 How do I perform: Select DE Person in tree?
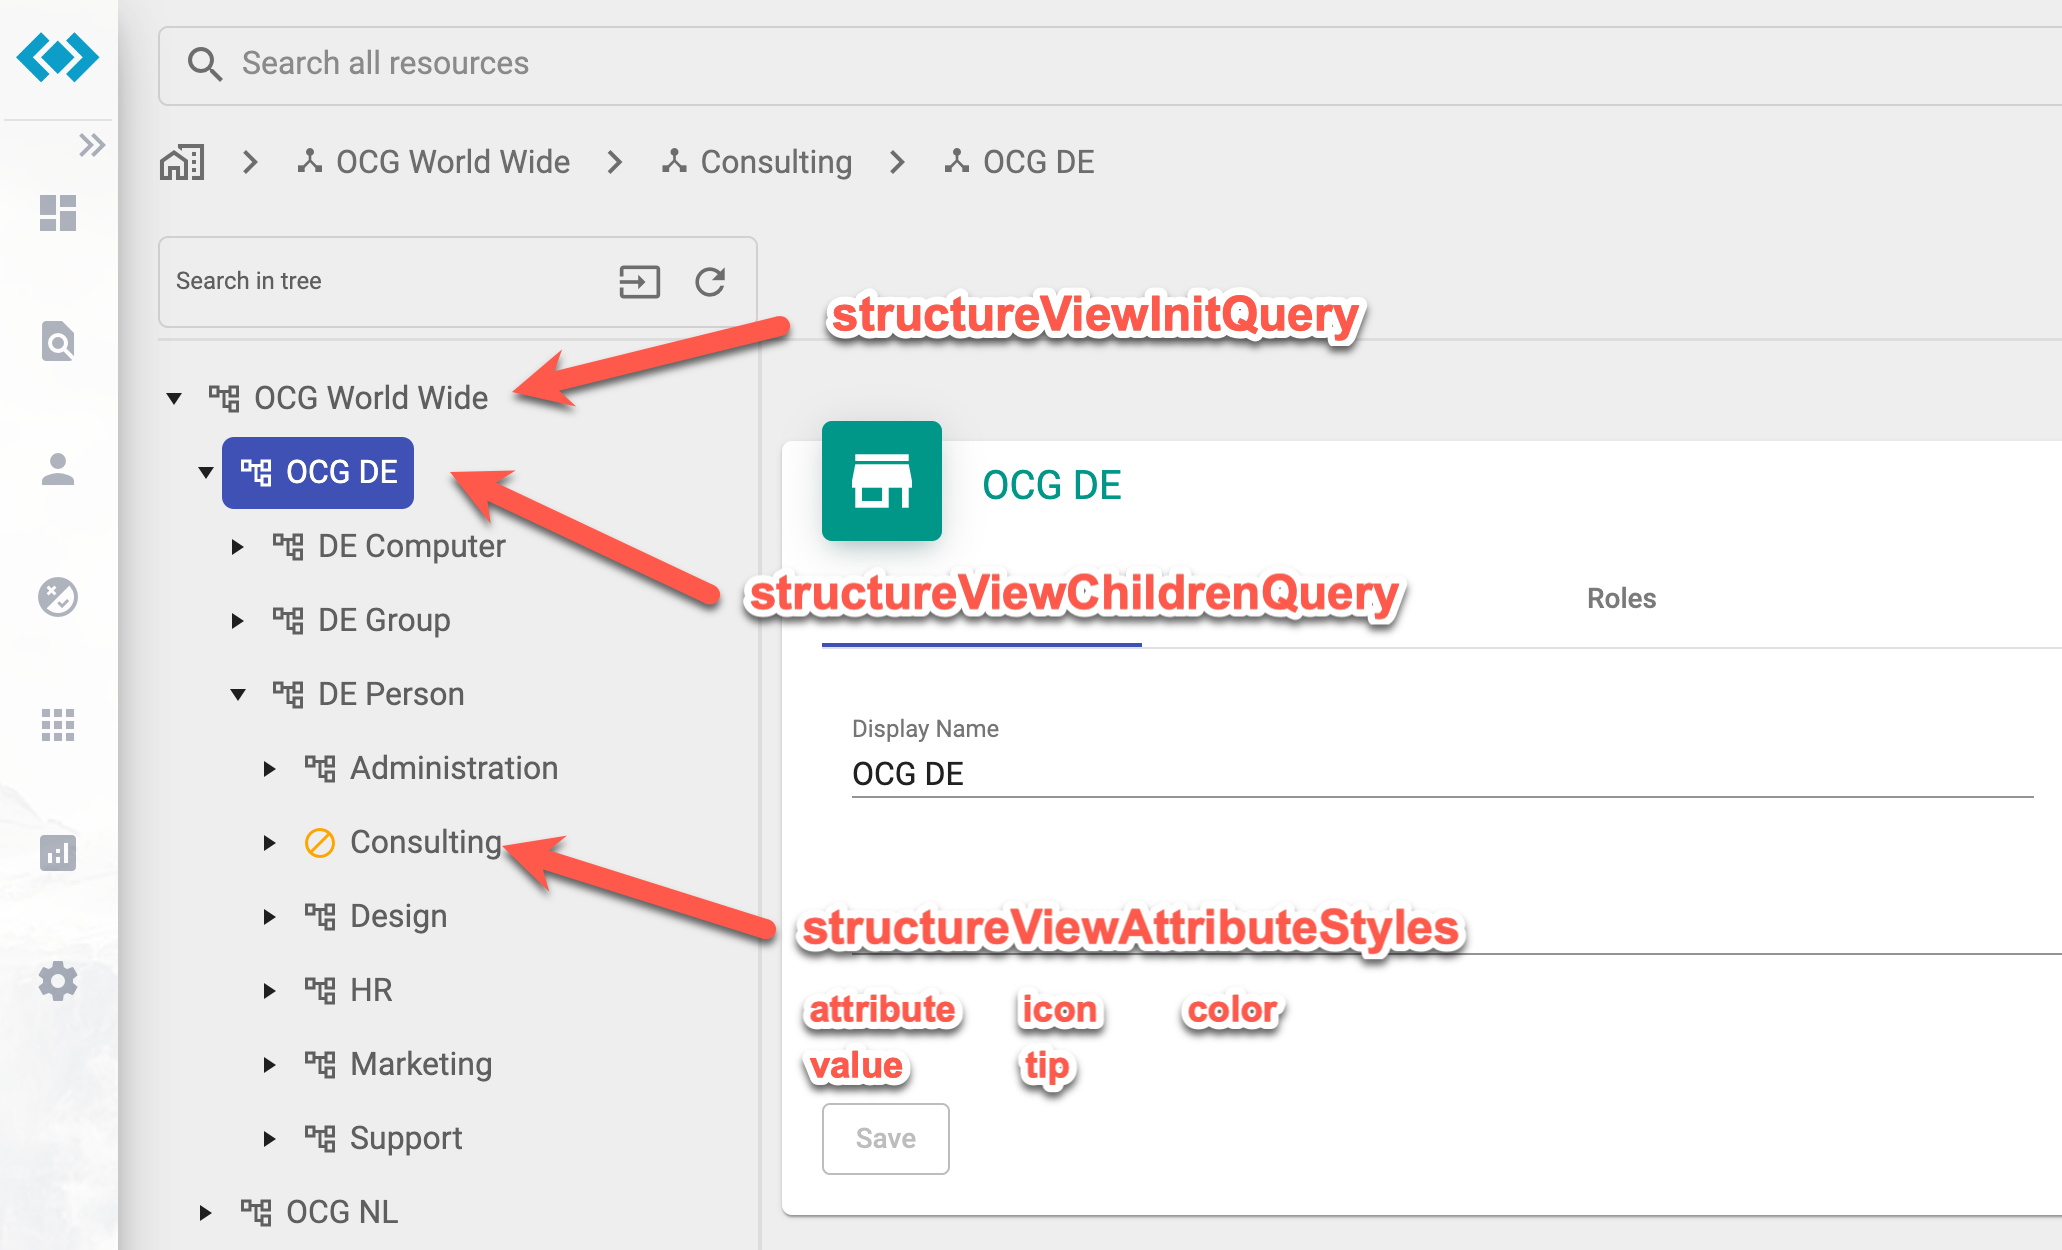click(x=391, y=694)
